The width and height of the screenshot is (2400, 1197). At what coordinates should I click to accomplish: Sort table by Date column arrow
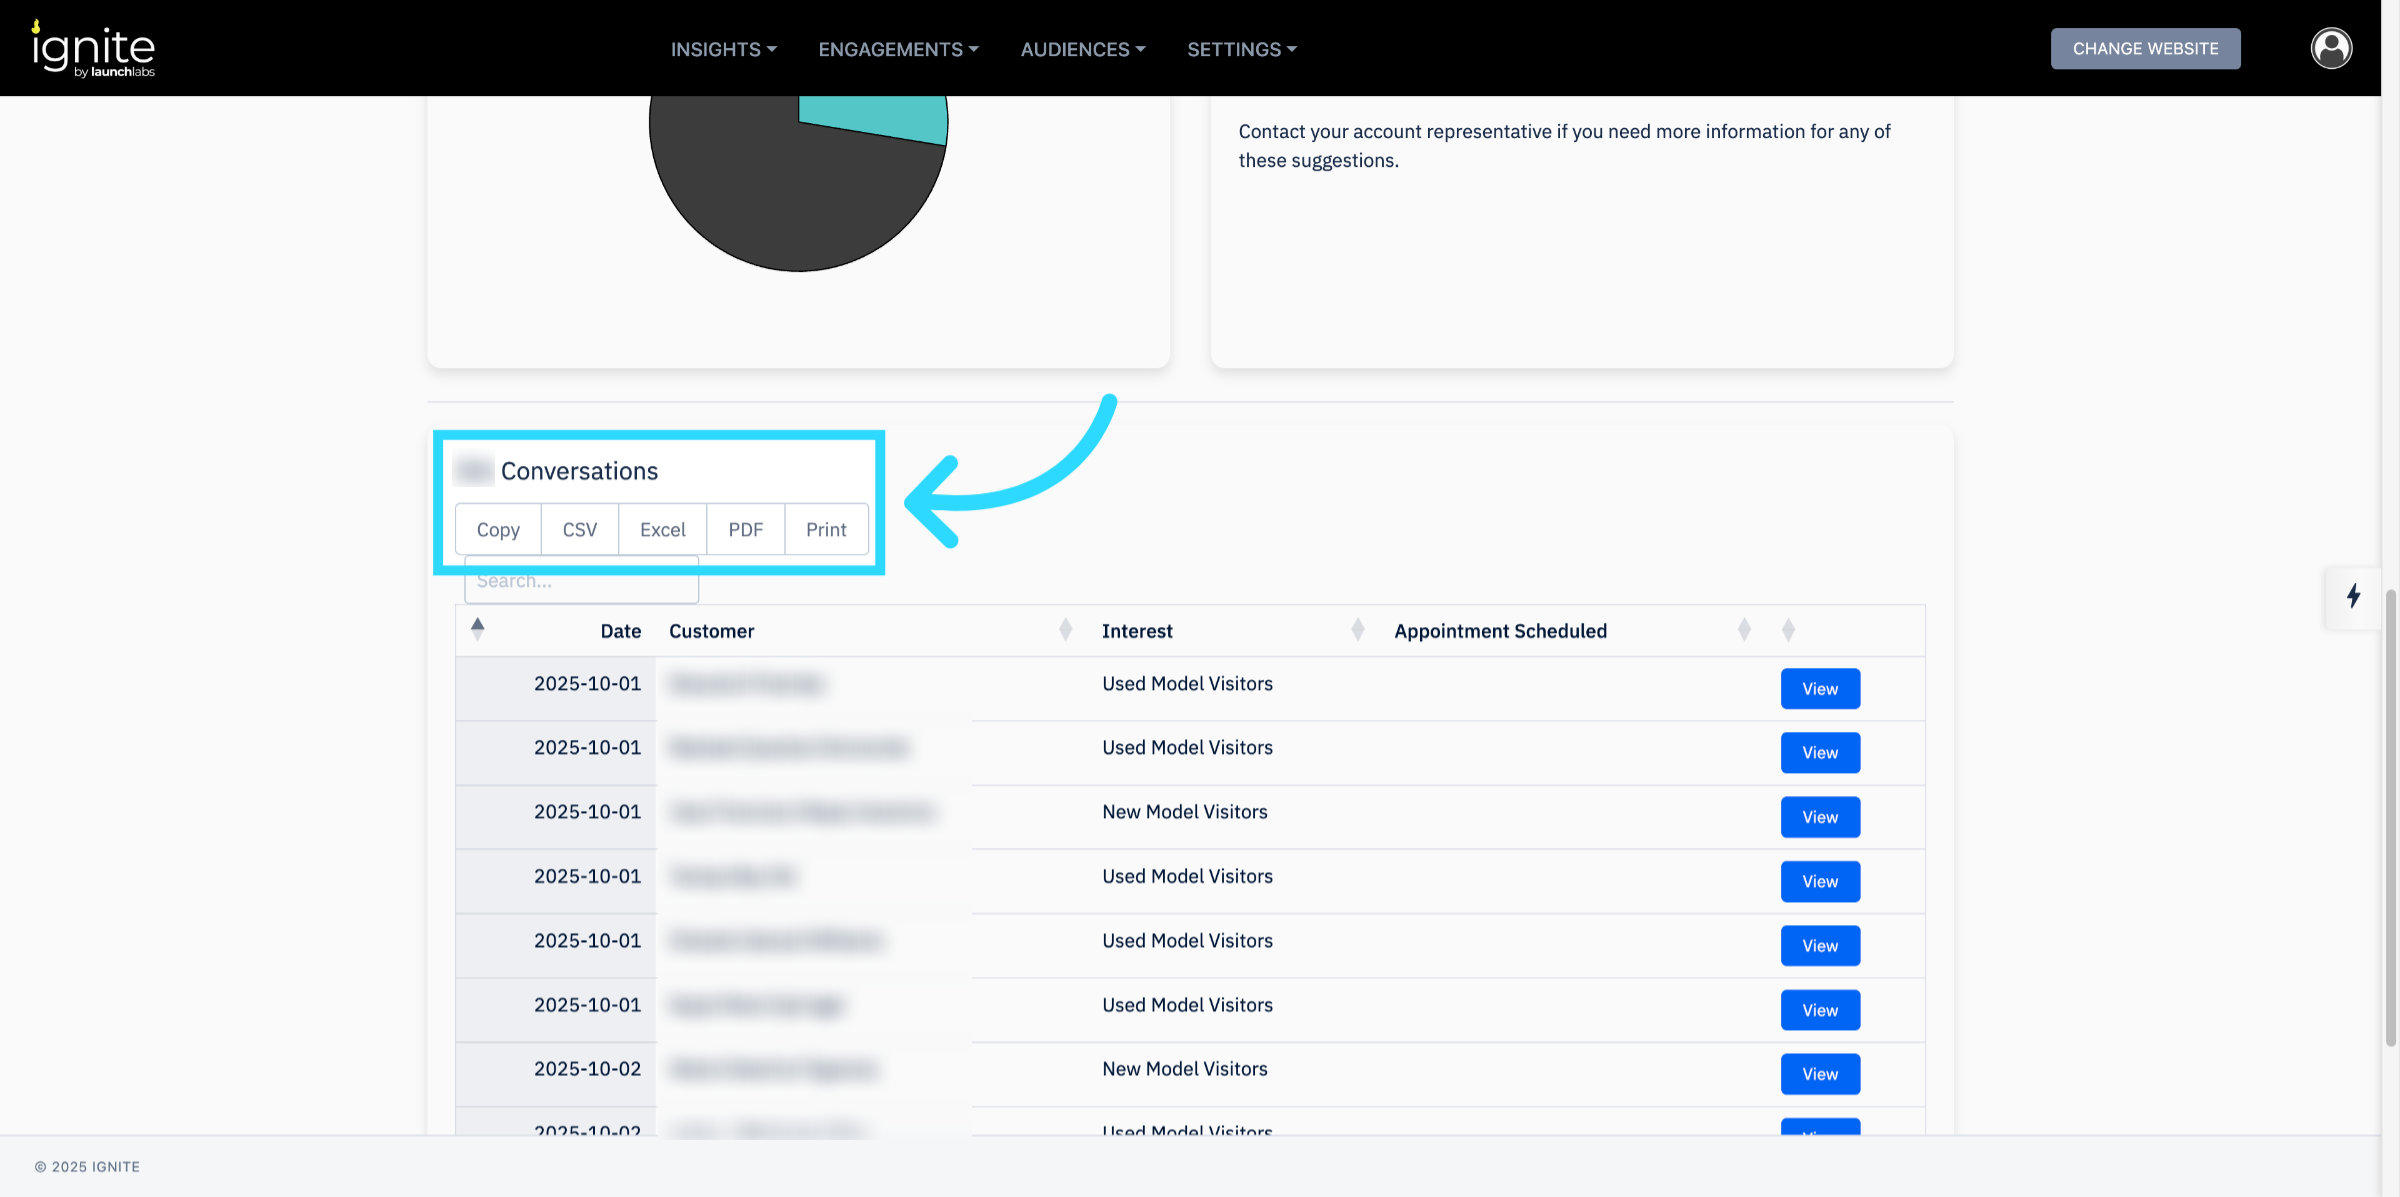478,629
